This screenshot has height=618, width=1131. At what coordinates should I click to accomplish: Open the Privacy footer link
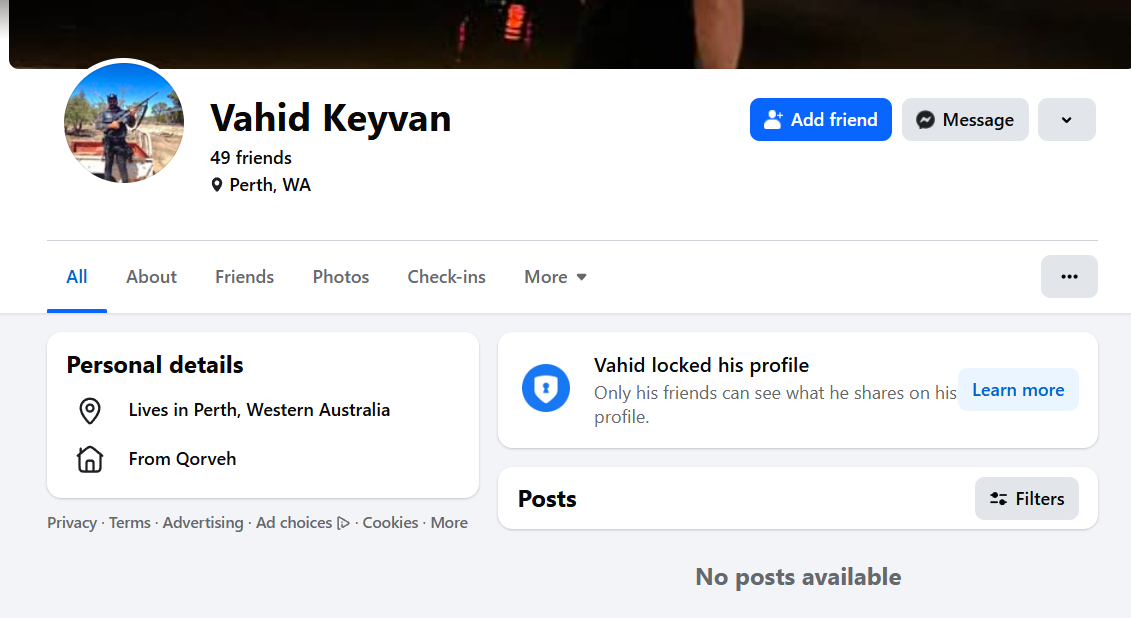click(72, 523)
